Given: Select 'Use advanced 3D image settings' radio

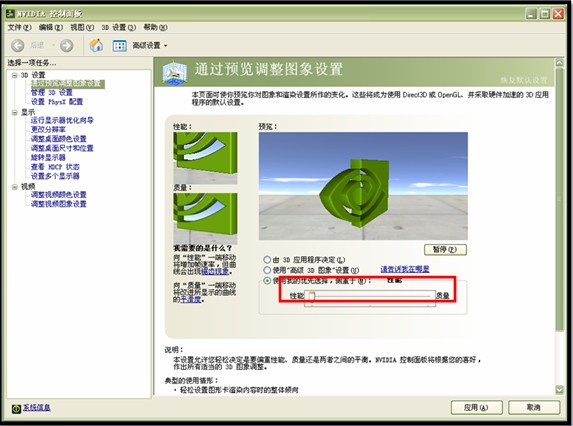Looking at the screenshot, I should click(267, 270).
